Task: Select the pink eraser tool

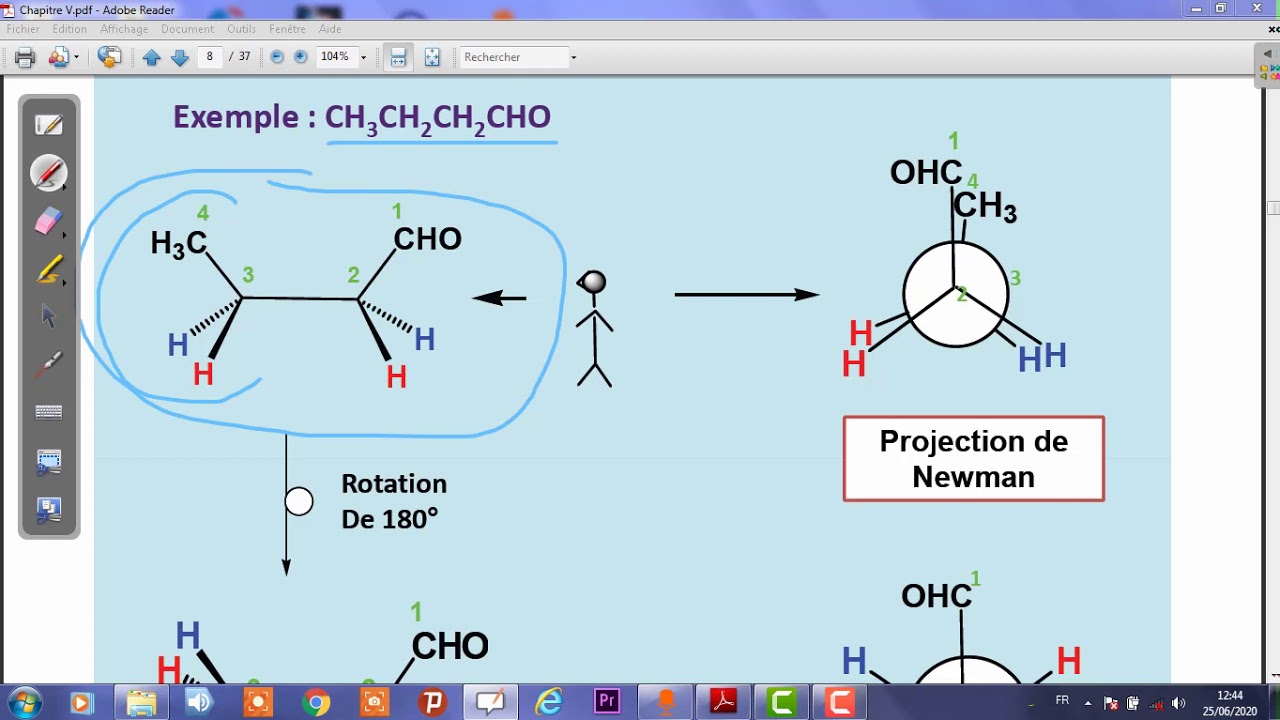Action: (48, 221)
